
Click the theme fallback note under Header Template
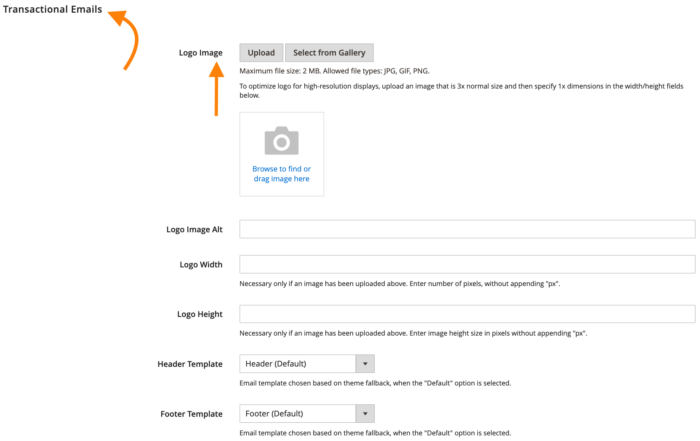(x=375, y=383)
